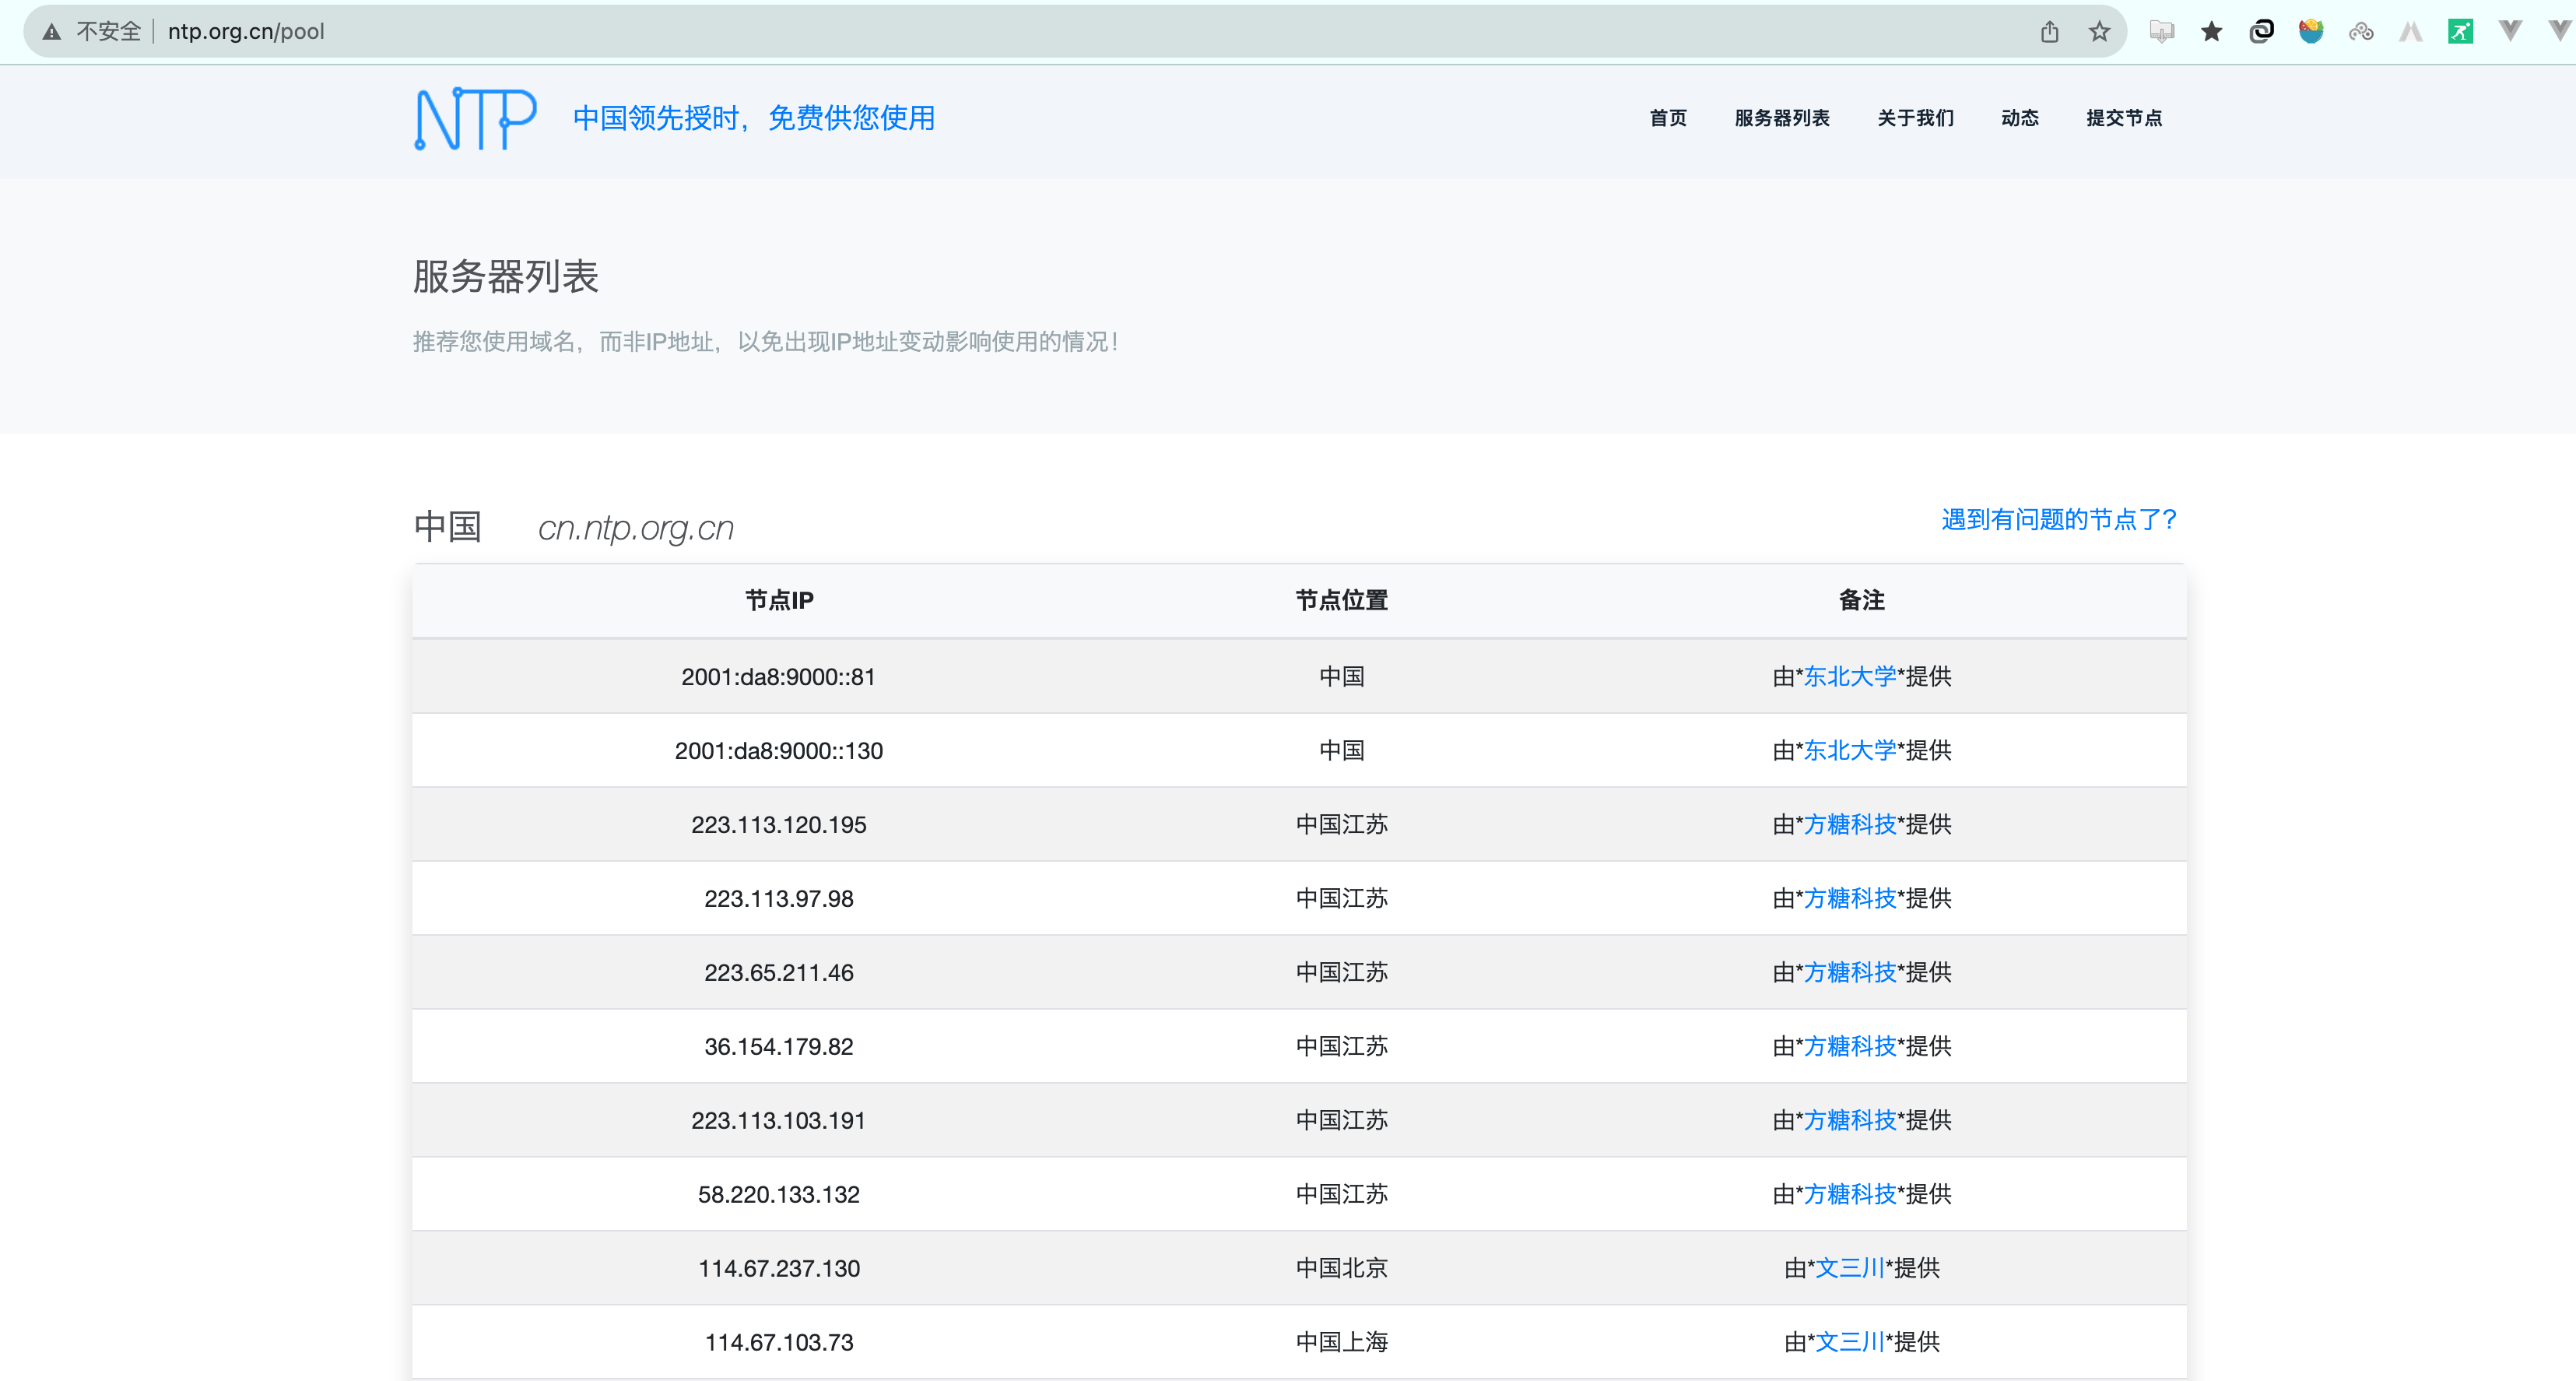Click 中国江苏 in the 223.113.120.195 row
2576x1381 pixels.
click(x=1341, y=824)
